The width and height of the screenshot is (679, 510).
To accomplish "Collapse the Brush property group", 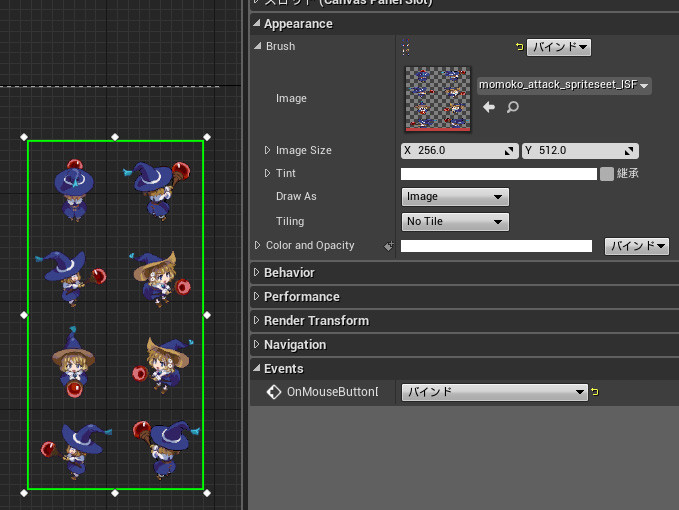I will 258,46.
